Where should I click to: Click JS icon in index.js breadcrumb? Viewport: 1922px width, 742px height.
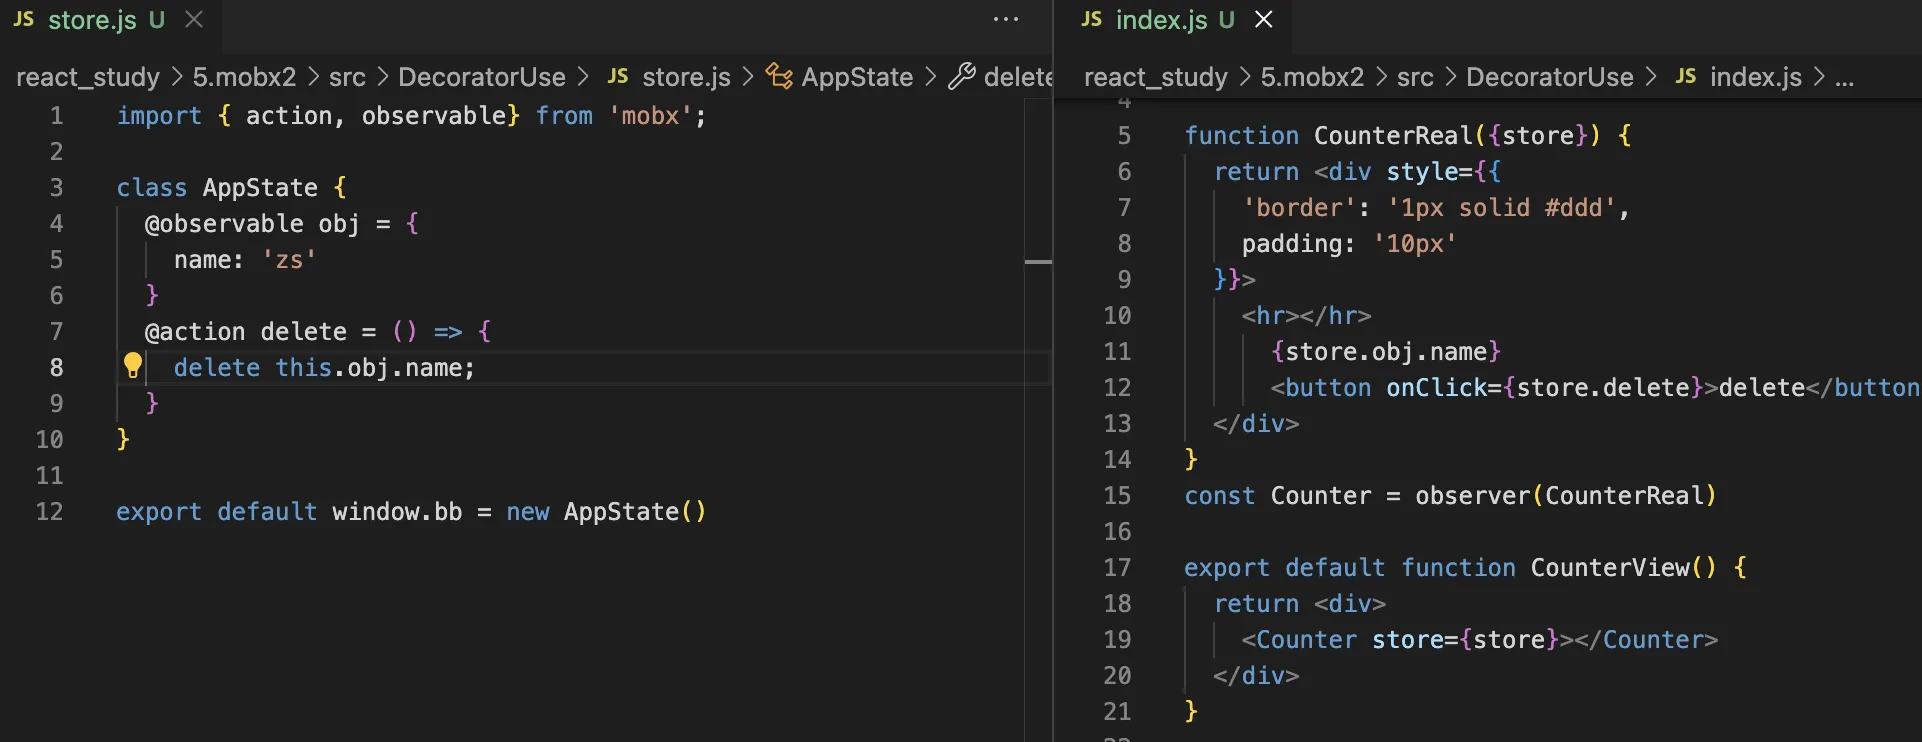tap(1686, 76)
